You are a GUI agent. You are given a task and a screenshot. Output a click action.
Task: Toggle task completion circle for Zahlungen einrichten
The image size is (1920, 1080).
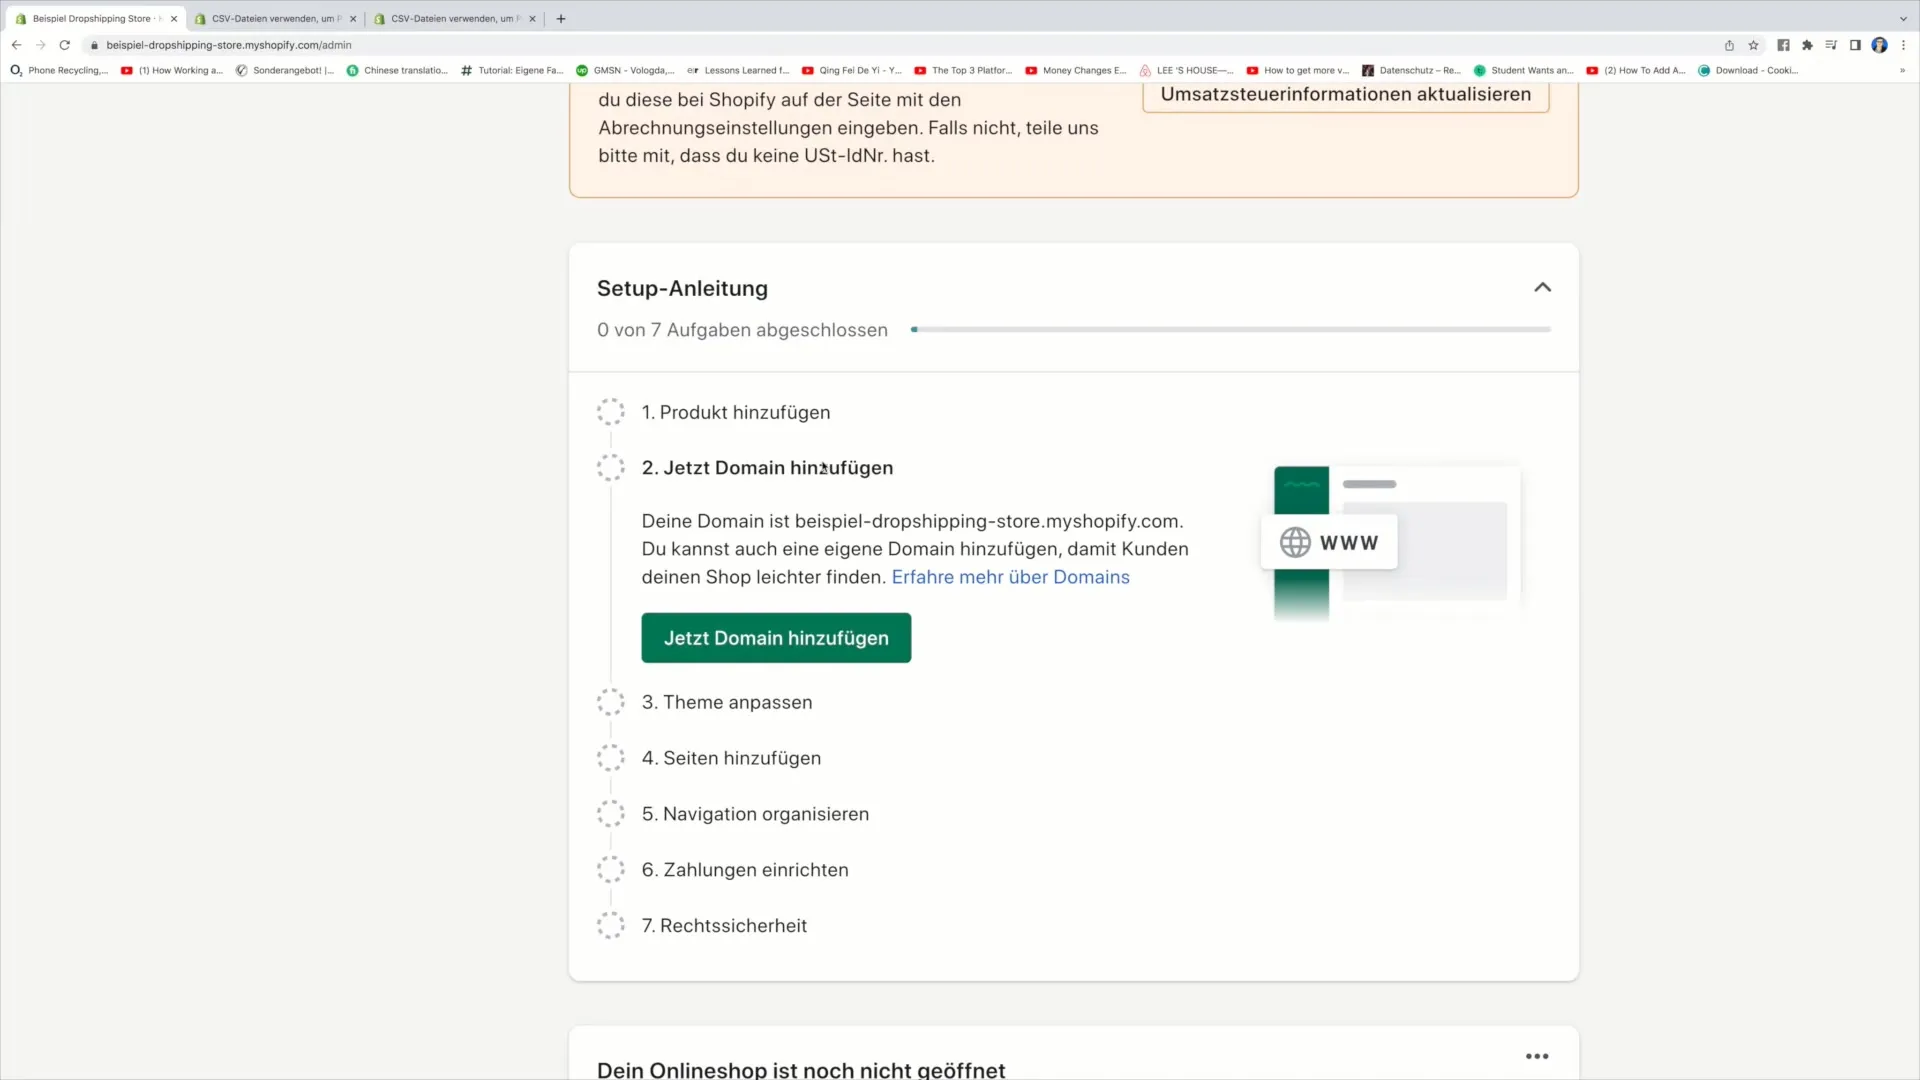pyautogui.click(x=611, y=869)
